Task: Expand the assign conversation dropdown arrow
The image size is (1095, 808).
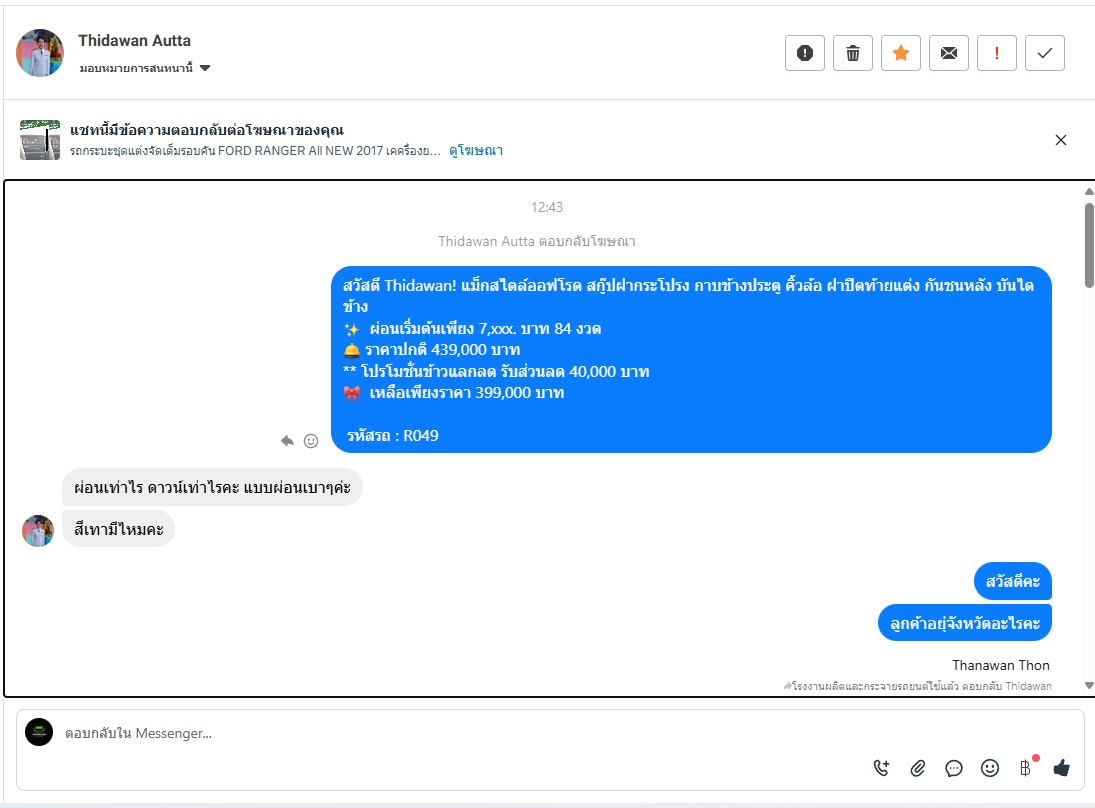Action: point(205,68)
